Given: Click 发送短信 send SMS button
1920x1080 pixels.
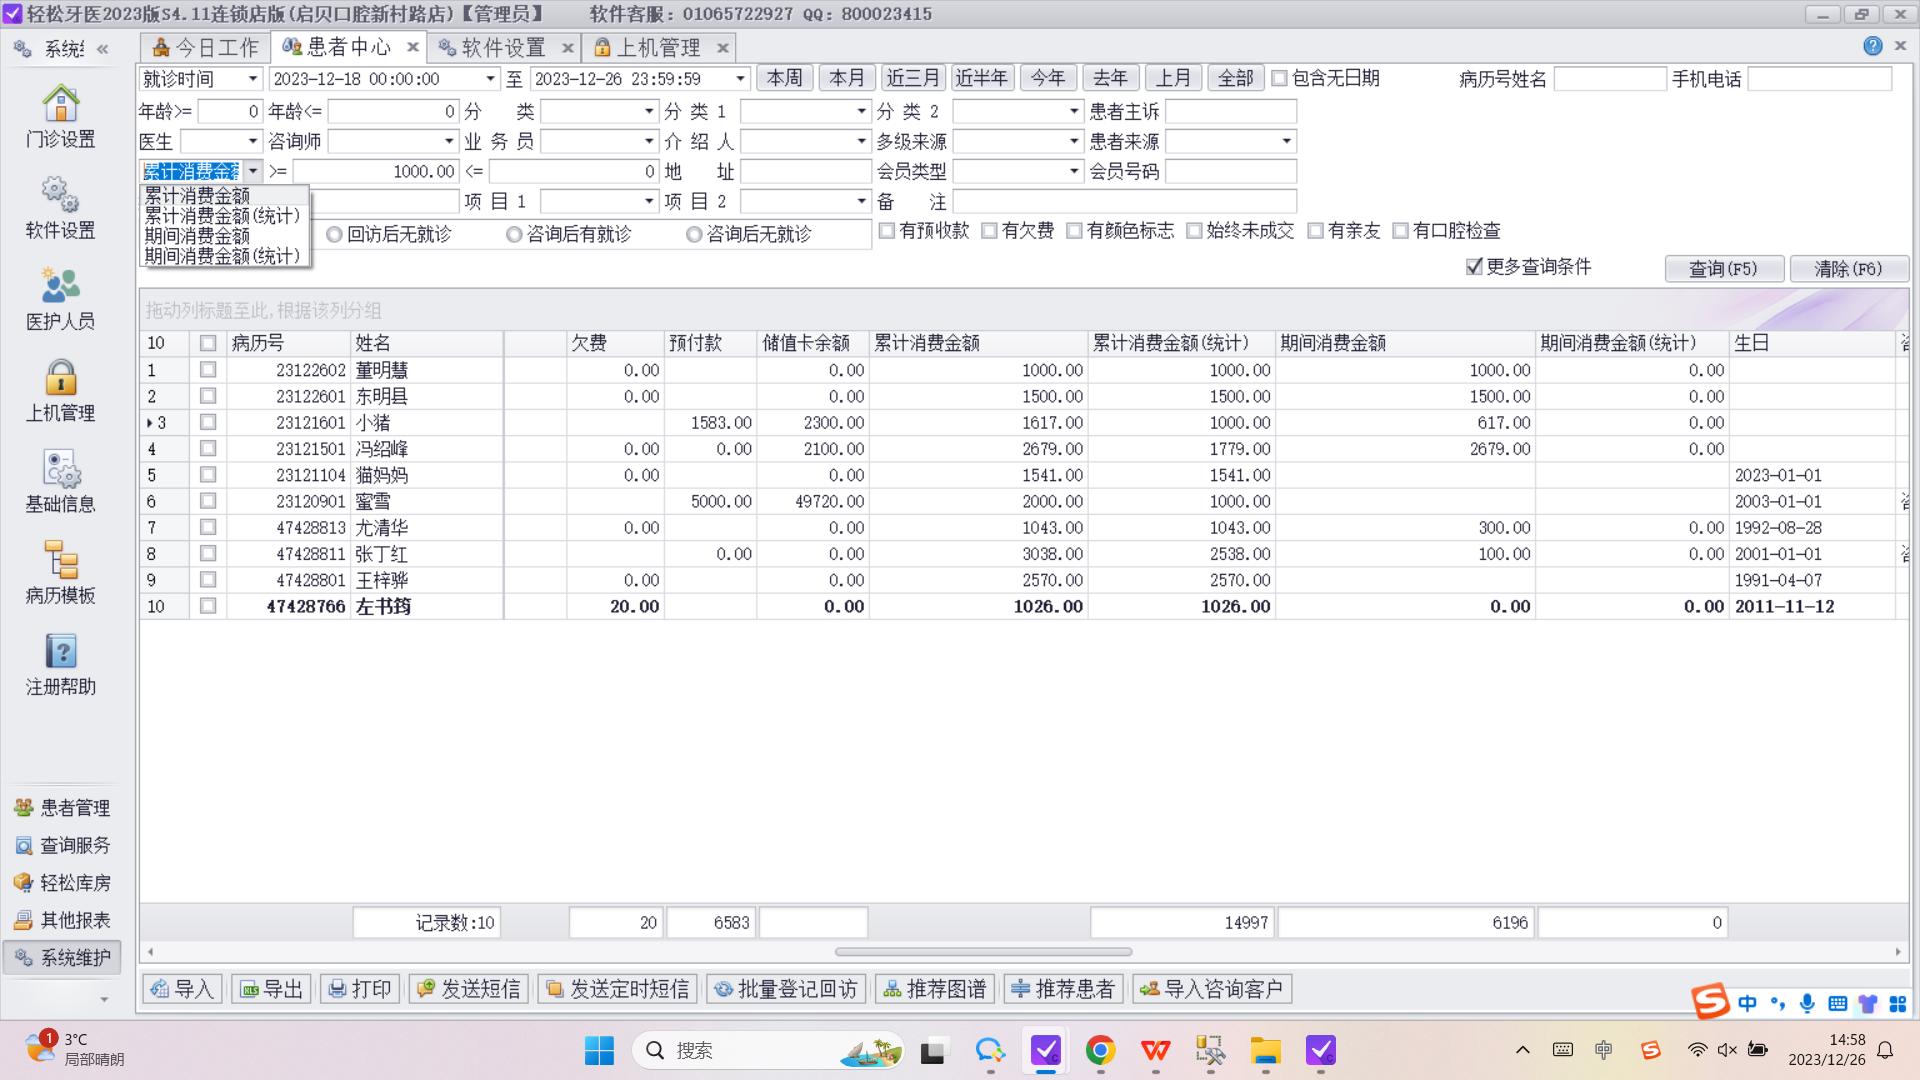Looking at the screenshot, I should (x=468, y=989).
